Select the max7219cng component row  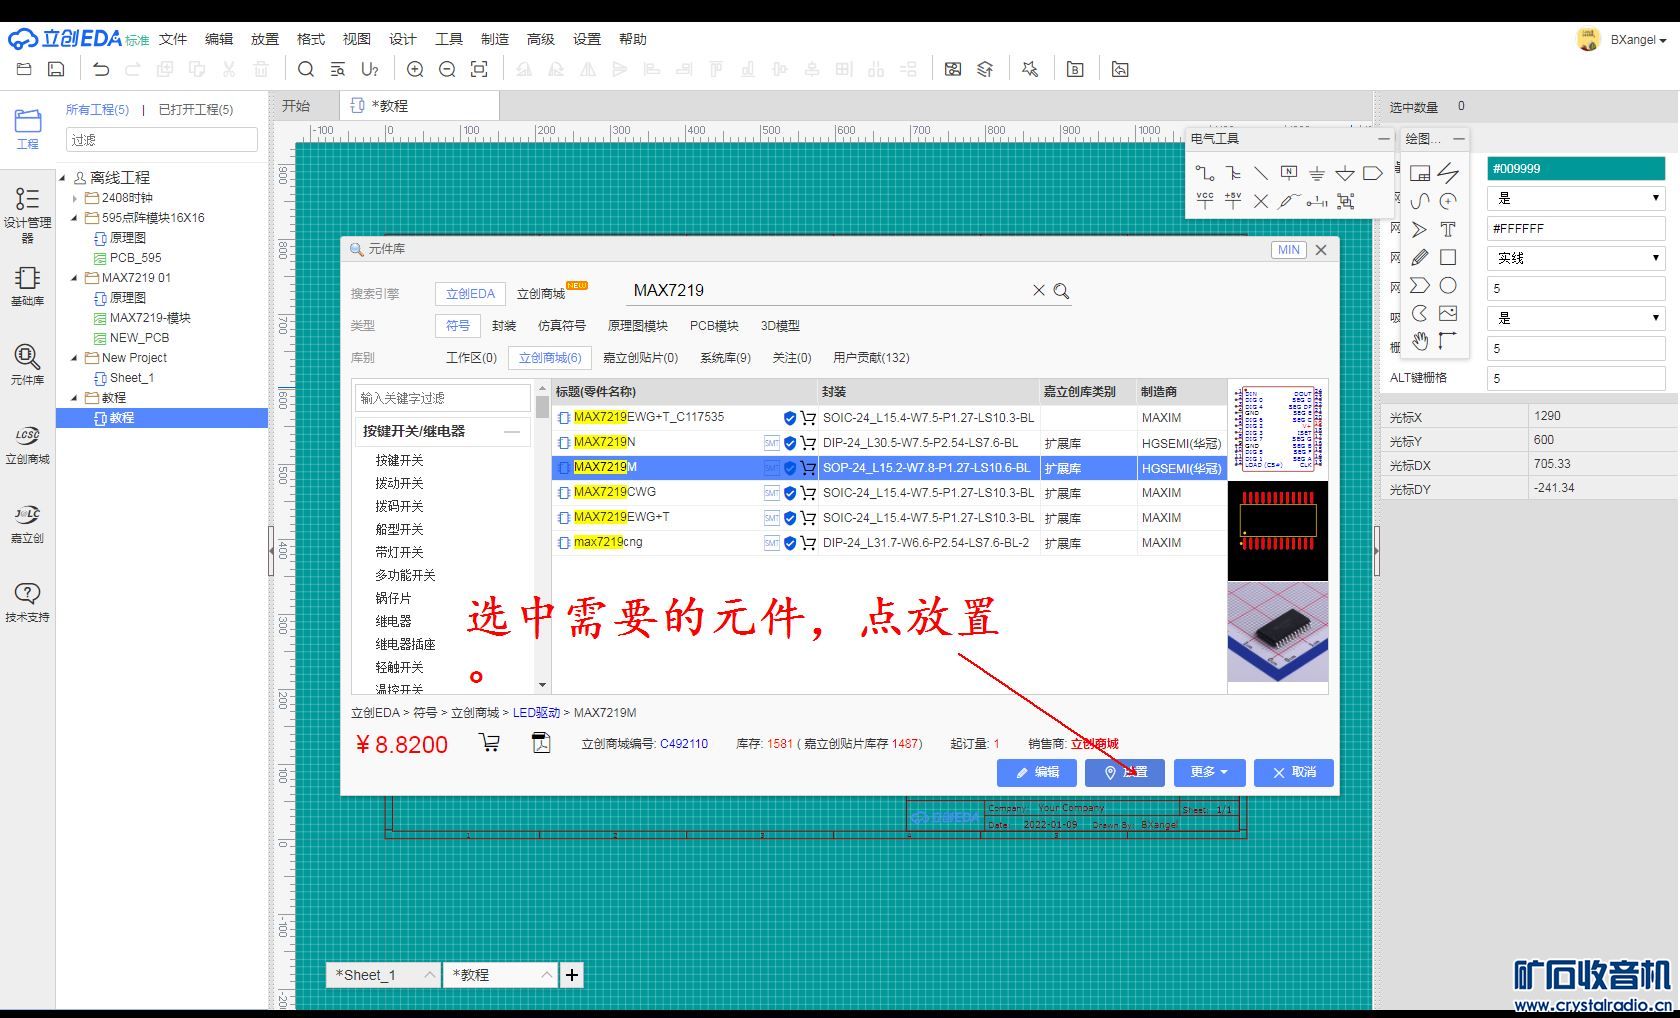[x=890, y=543]
